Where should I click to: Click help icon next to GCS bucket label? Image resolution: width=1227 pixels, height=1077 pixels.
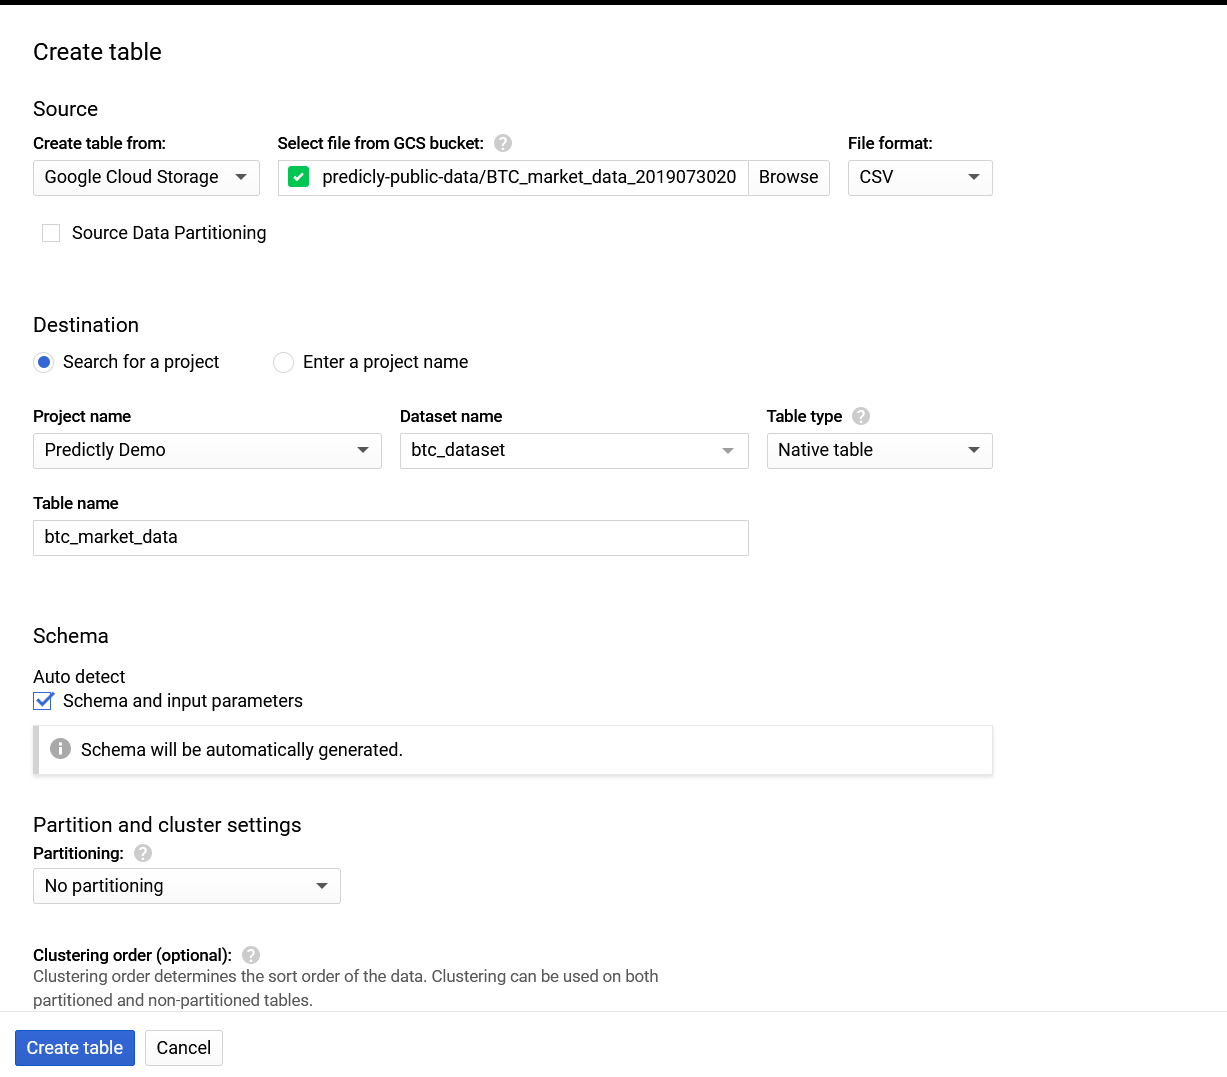[503, 143]
